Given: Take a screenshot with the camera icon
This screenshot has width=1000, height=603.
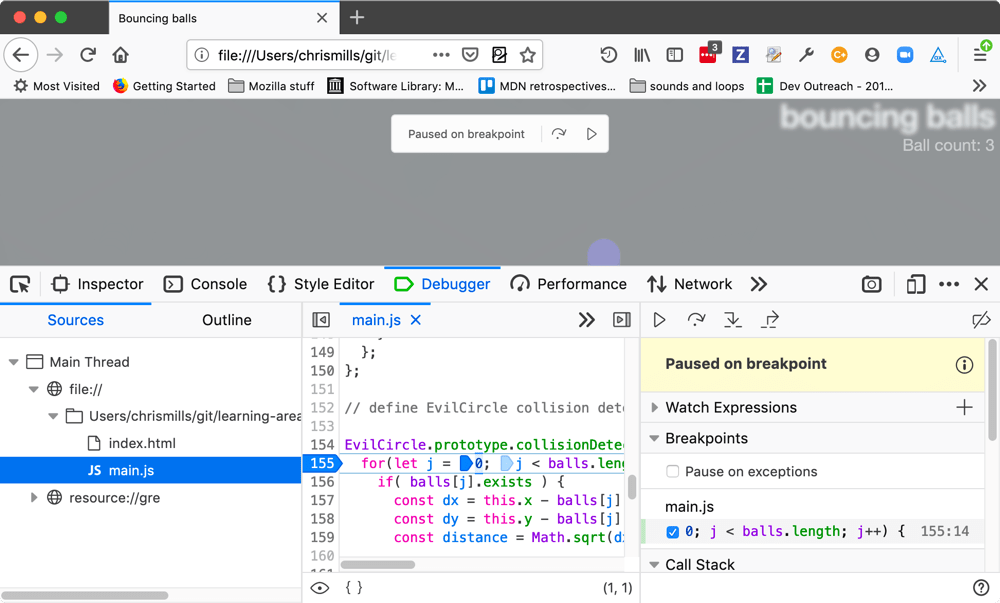Looking at the screenshot, I should coord(871,284).
